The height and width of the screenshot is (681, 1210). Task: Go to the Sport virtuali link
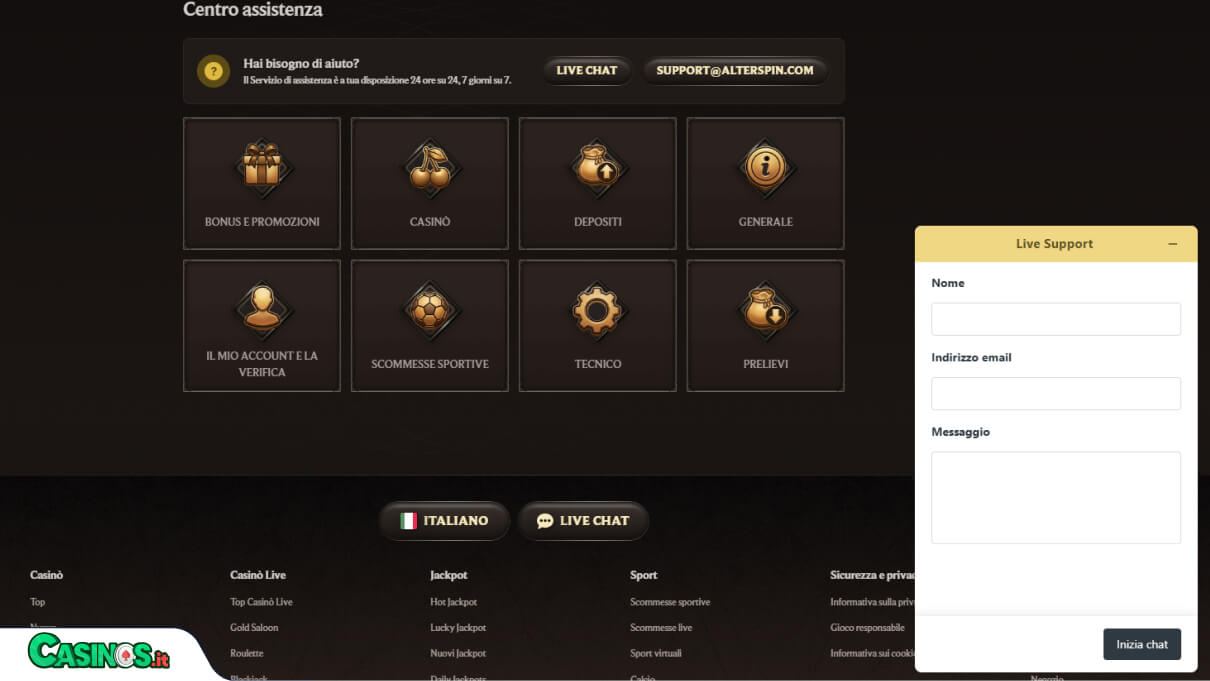656,653
